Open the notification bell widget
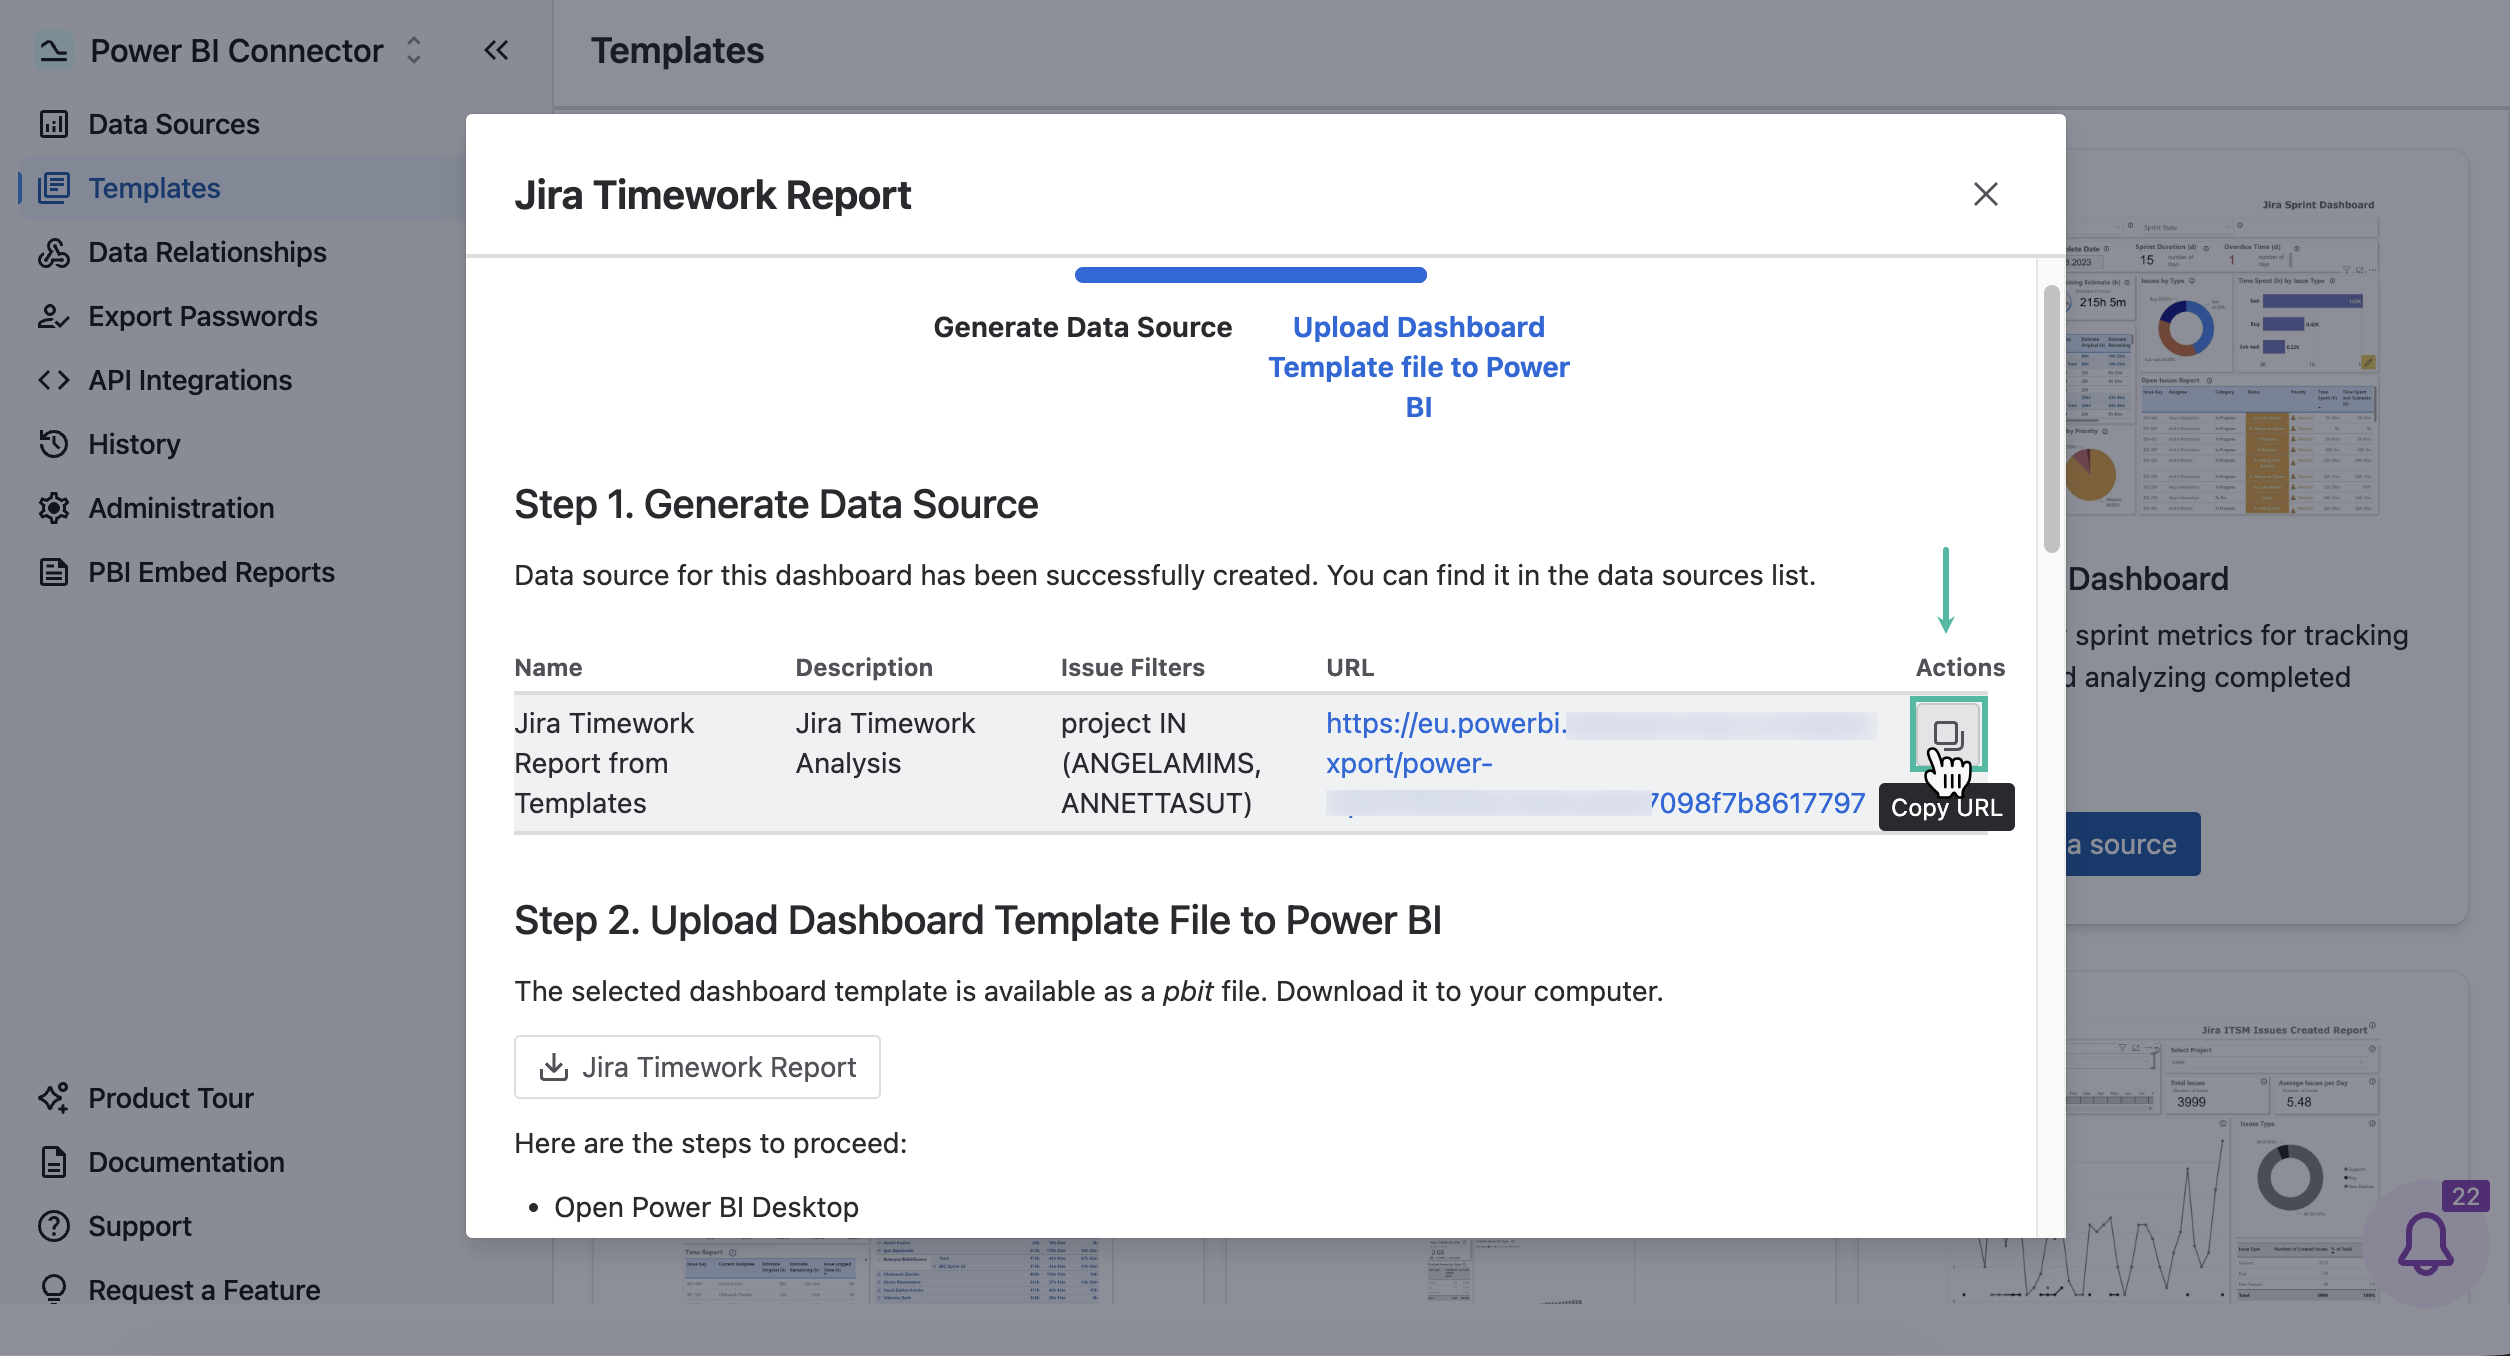 [x=2425, y=1244]
